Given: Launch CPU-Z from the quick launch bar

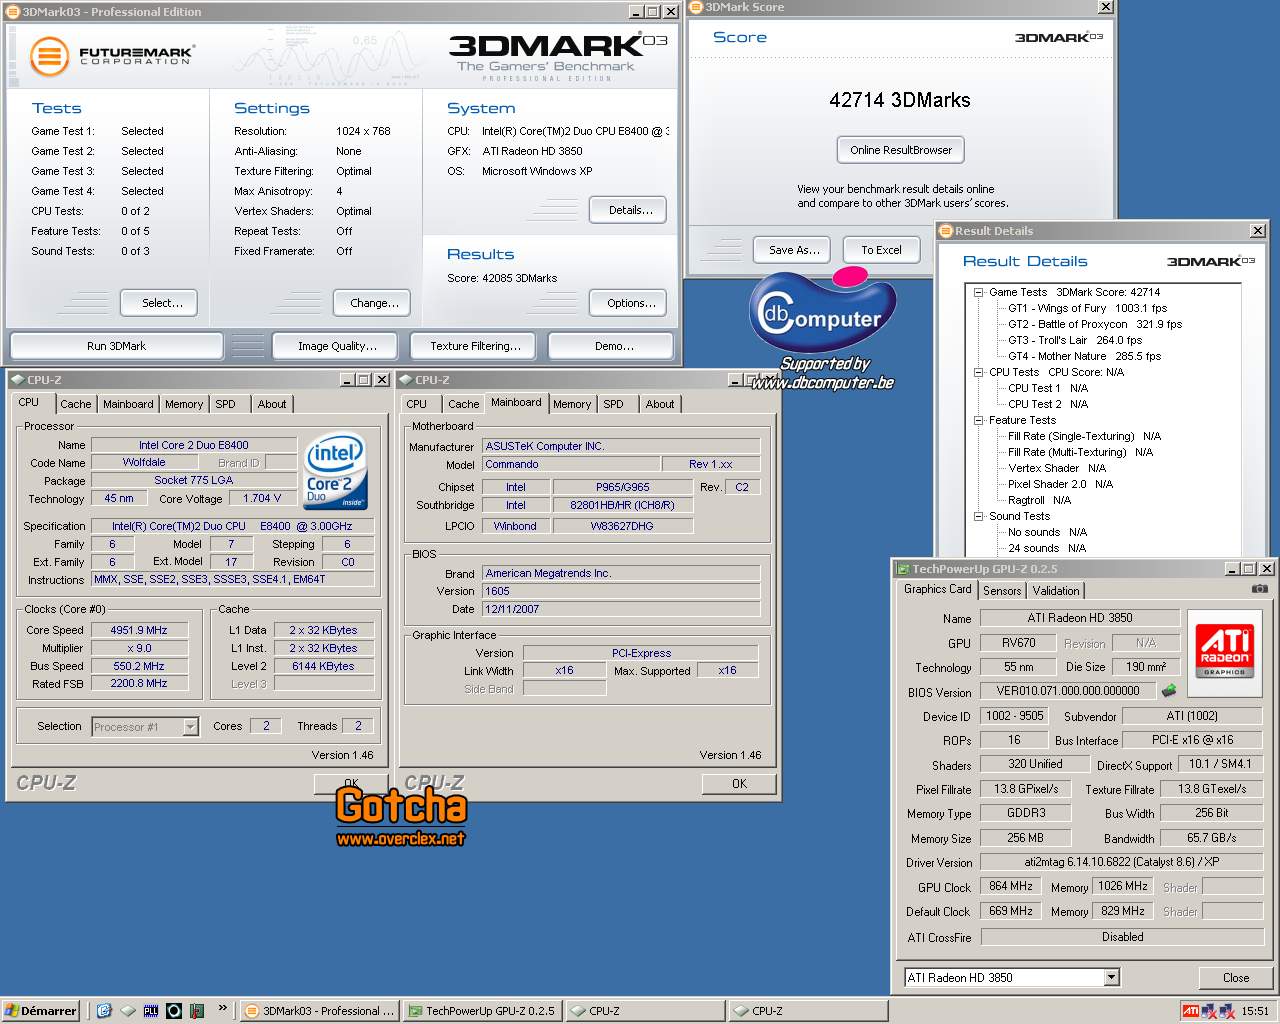Looking at the screenshot, I should click(128, 1011).
